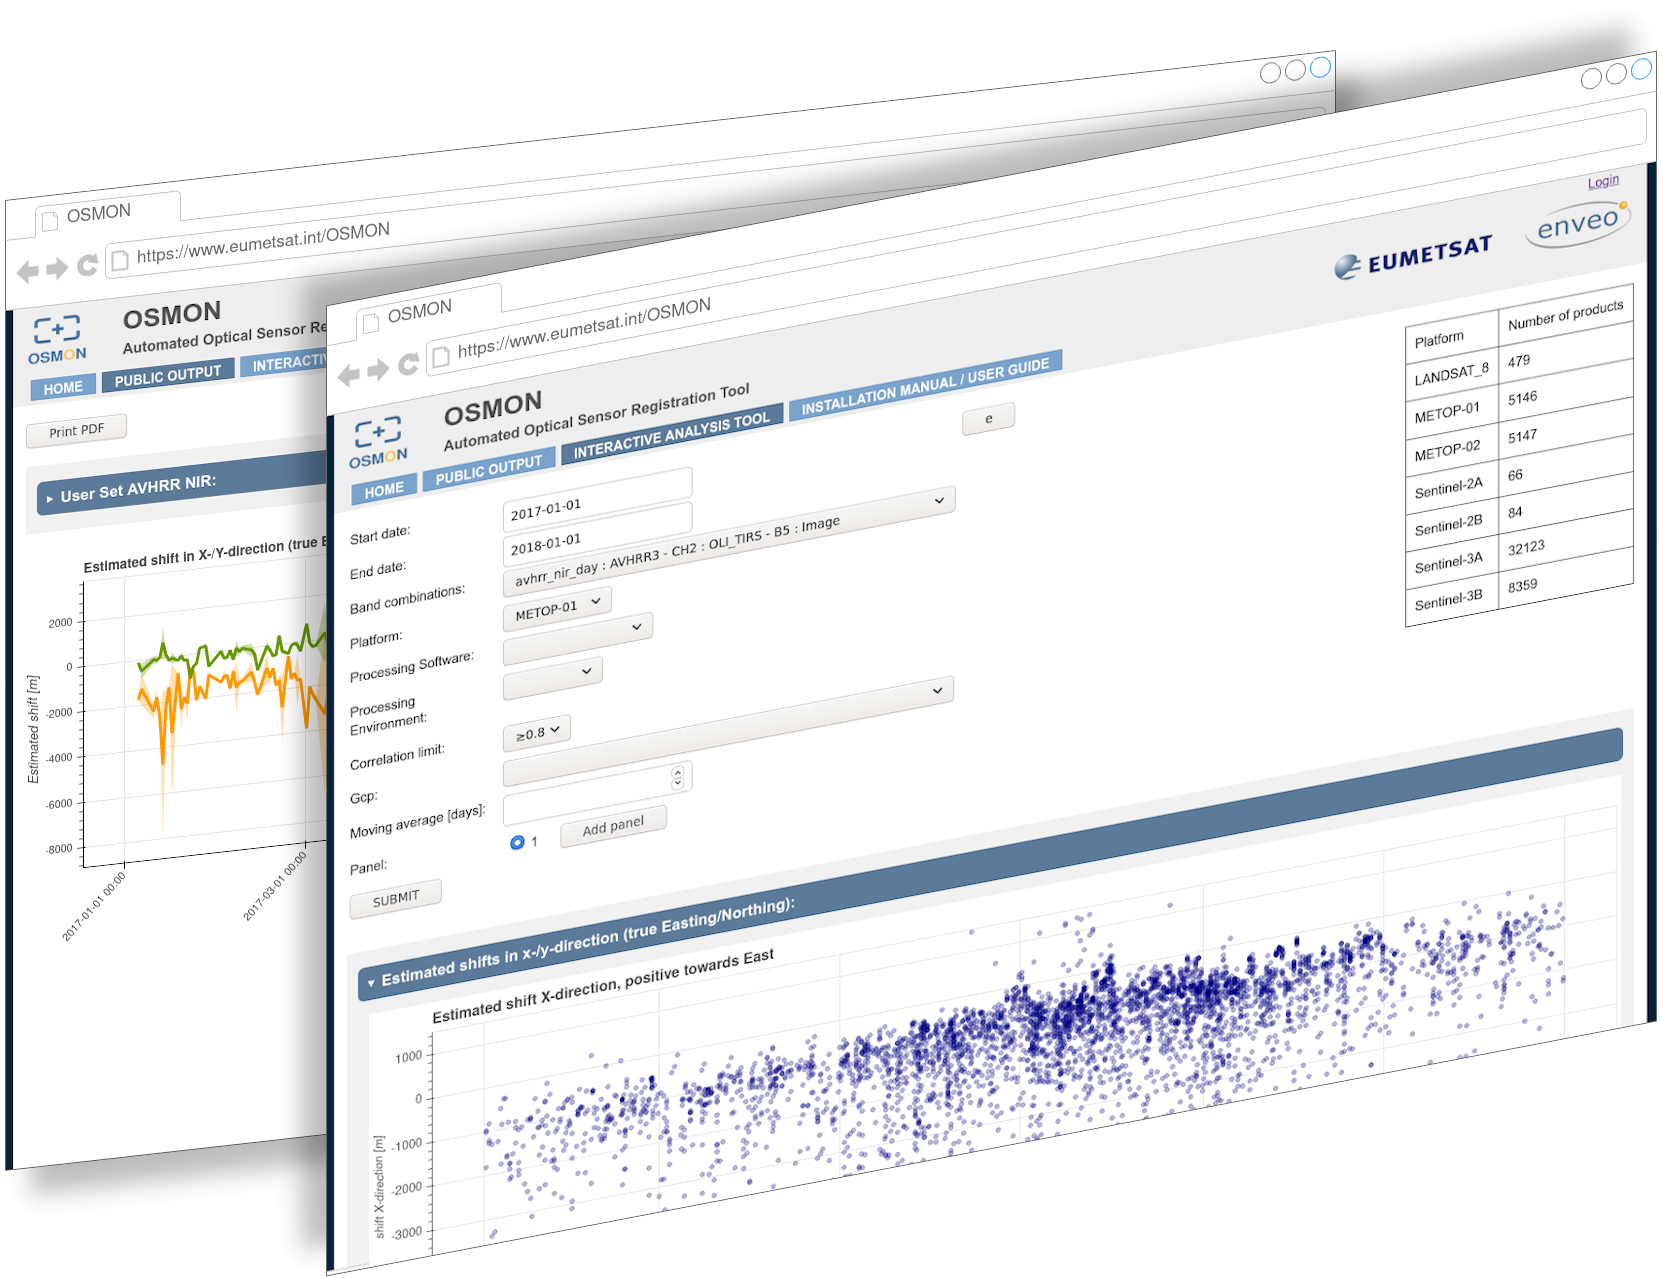This screenshot has height=1278, width=1662.
Task: Click METOP-02 table cell
Action: pos(1451,451)
